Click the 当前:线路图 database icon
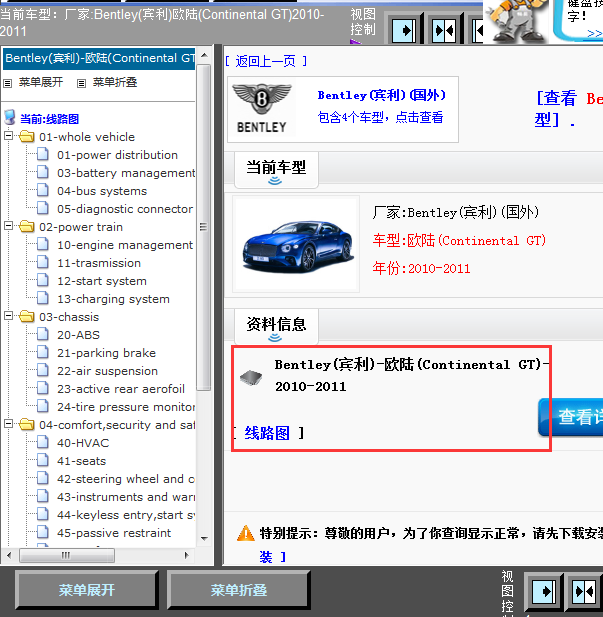This screenshot has height=617, width=603. pyautogui.click(x=9, y=118)
